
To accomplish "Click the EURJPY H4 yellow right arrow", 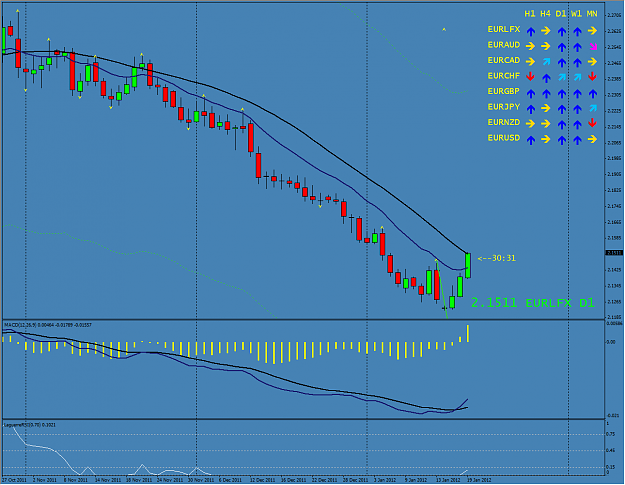I will (546, 108).
